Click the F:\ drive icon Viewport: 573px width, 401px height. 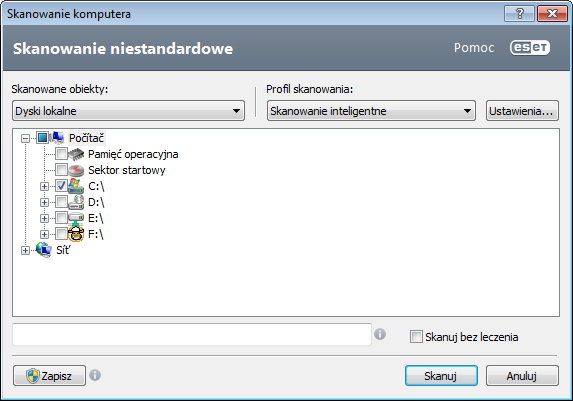(x=76, y=234)
